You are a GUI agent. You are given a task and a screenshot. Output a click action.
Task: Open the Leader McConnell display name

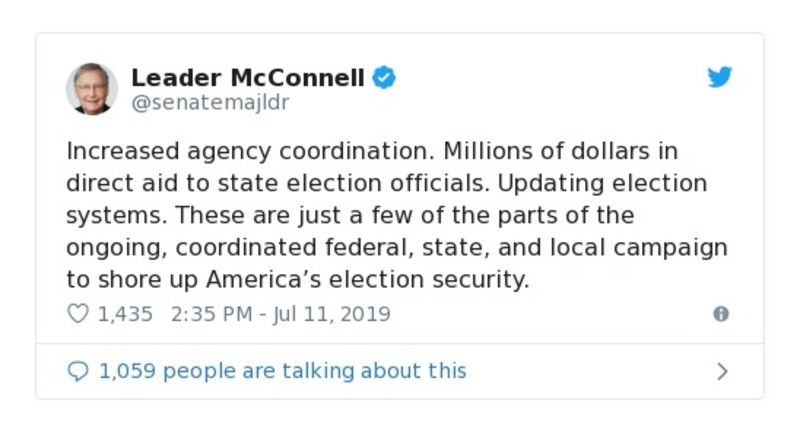[x=249, y=77]
